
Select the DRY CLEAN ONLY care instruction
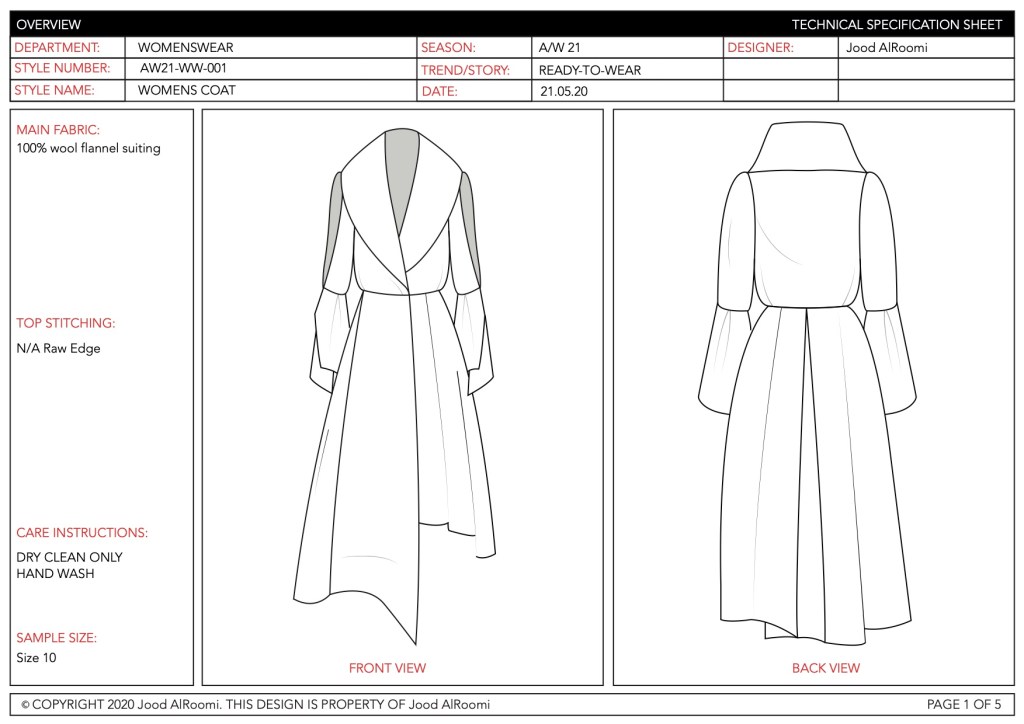point(69,557)
